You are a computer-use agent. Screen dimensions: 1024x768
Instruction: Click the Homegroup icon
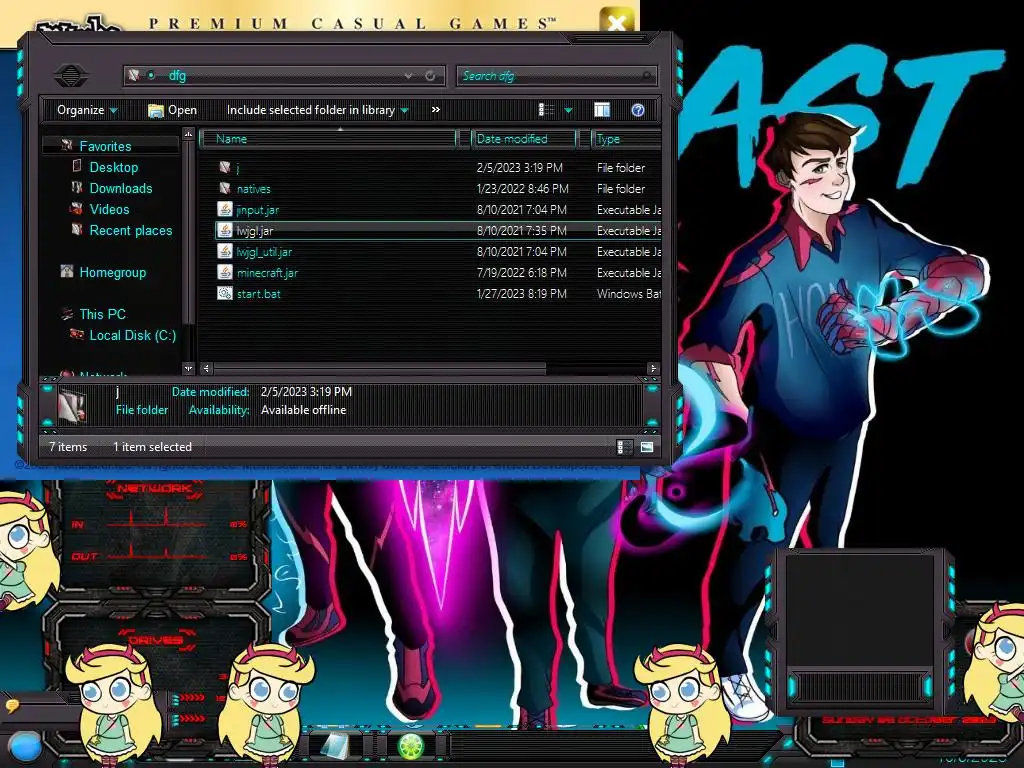tap(67, 271)
